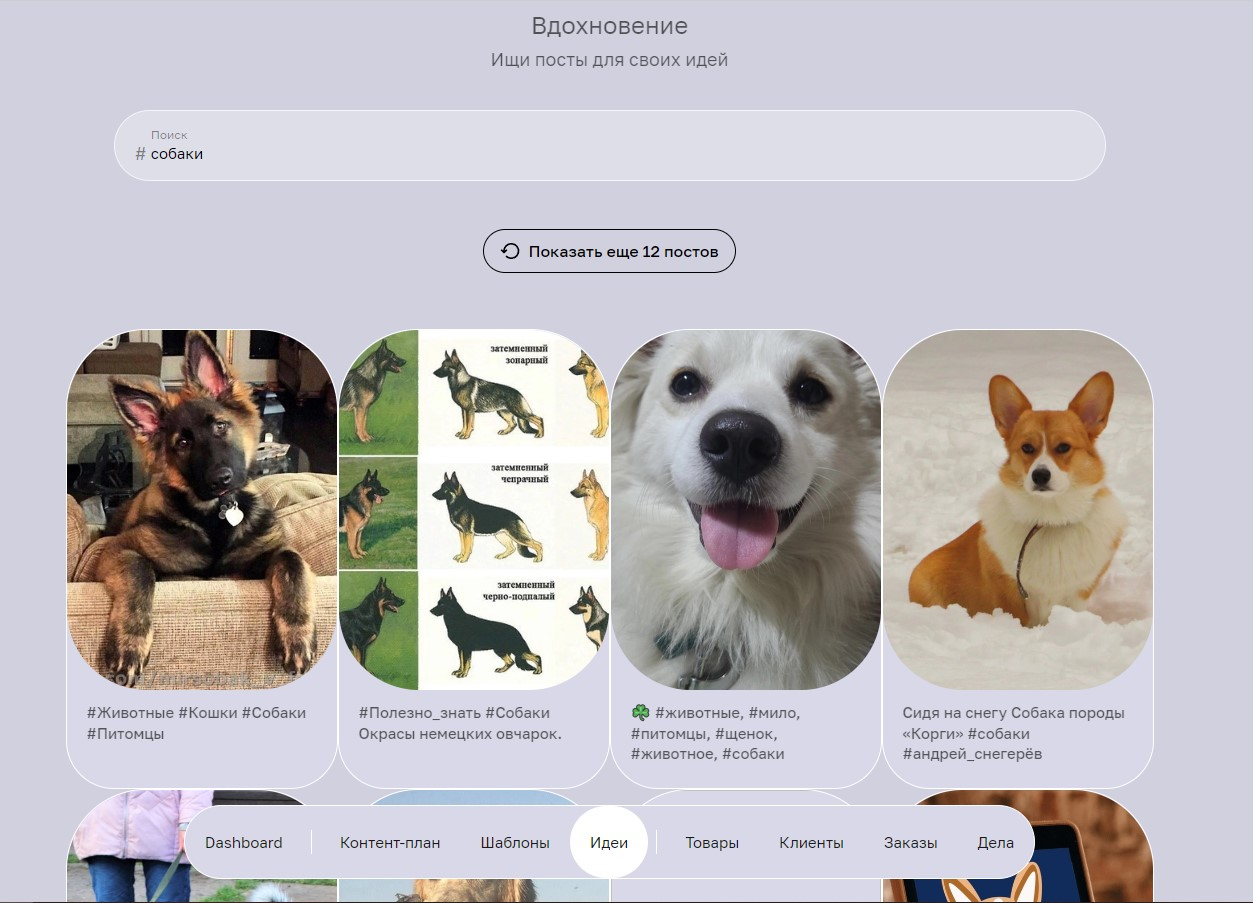The height and width of the screenshot is (903, 1253).
Task: Switch to the Заказы tab
Action: coord(910,843)
